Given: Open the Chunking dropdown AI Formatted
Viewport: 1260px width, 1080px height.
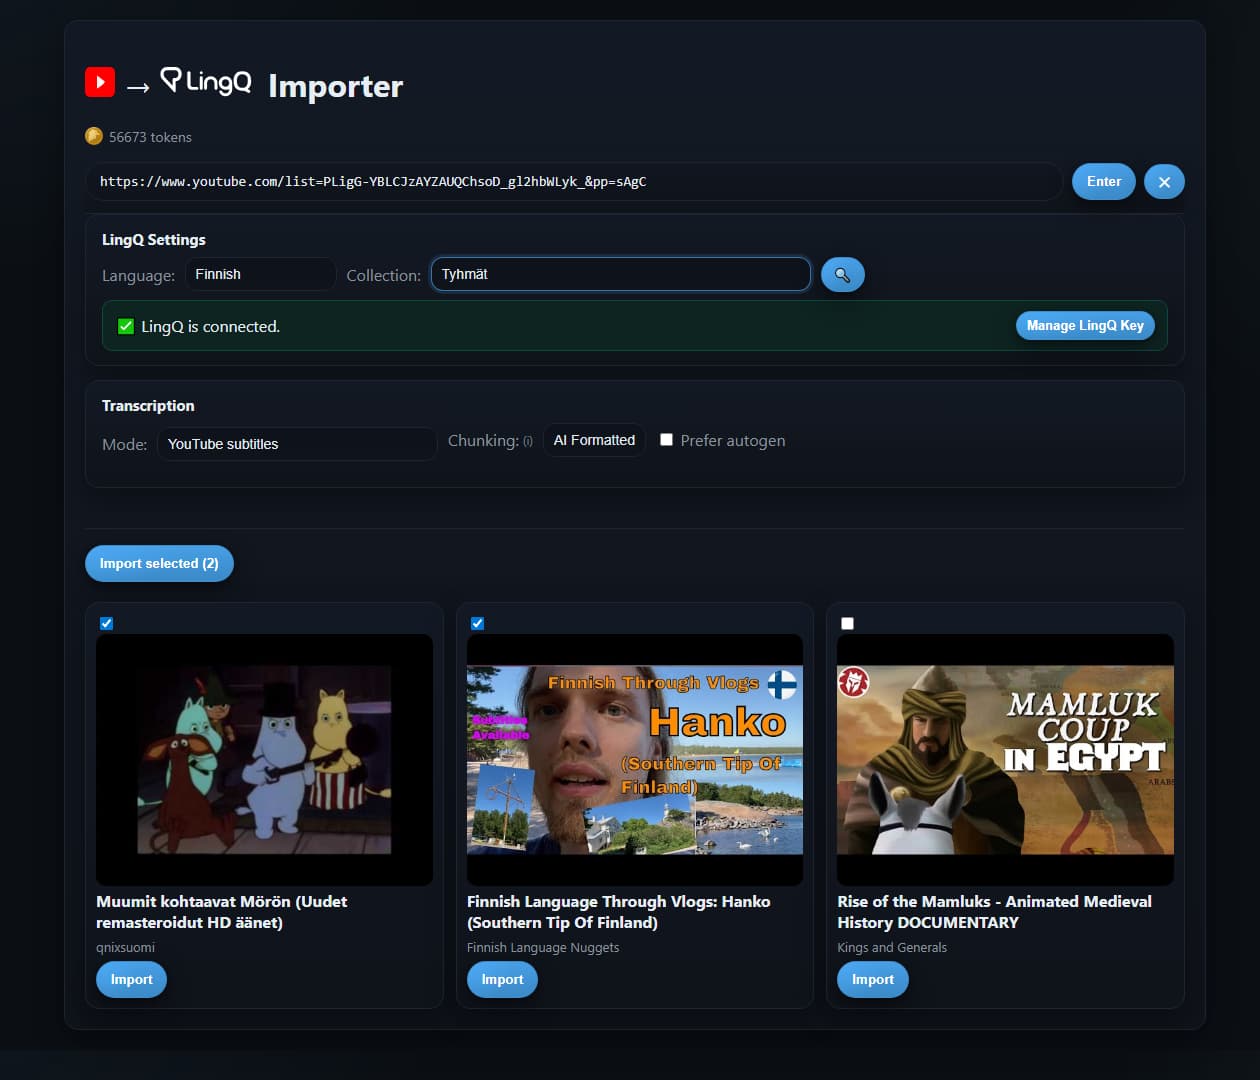Looking at the screenshot, I should [594, 440].
